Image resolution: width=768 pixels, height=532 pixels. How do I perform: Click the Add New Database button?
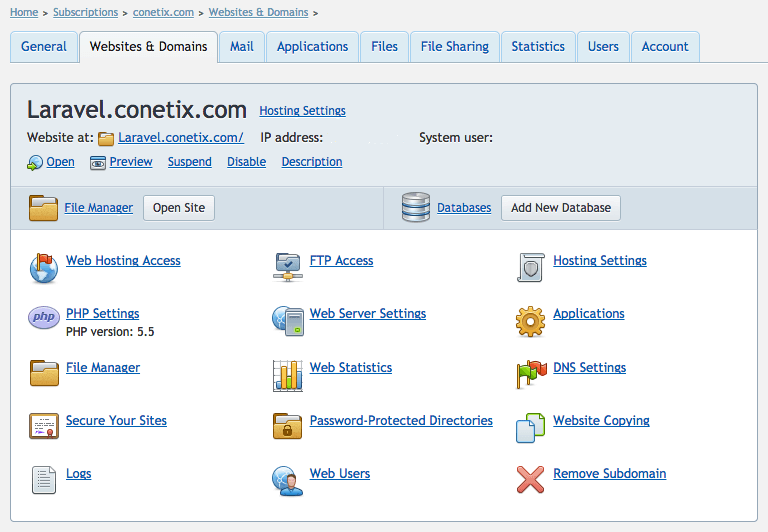(x=561, y=208)
